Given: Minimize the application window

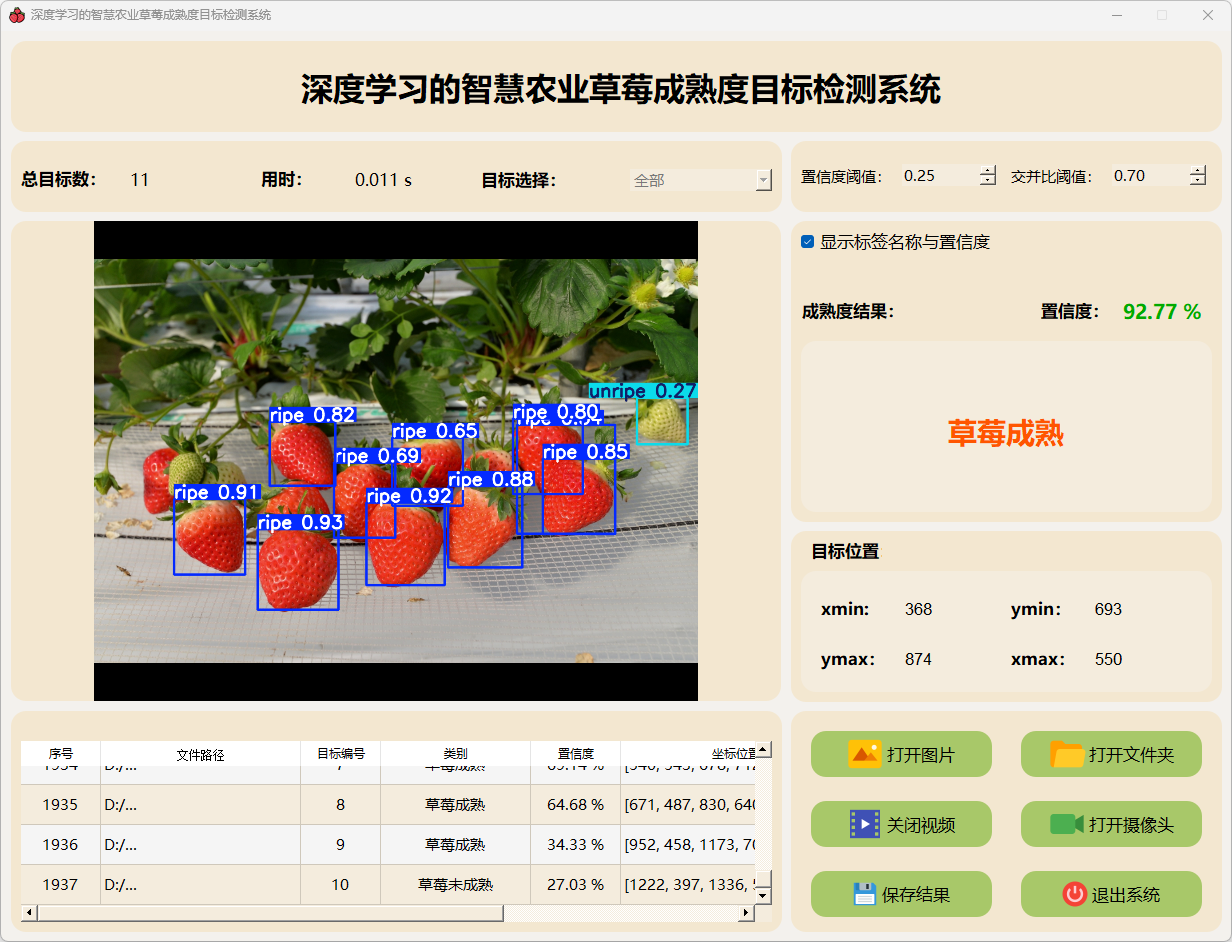Looking at the screenshot, I should [x=1116, y=15].
